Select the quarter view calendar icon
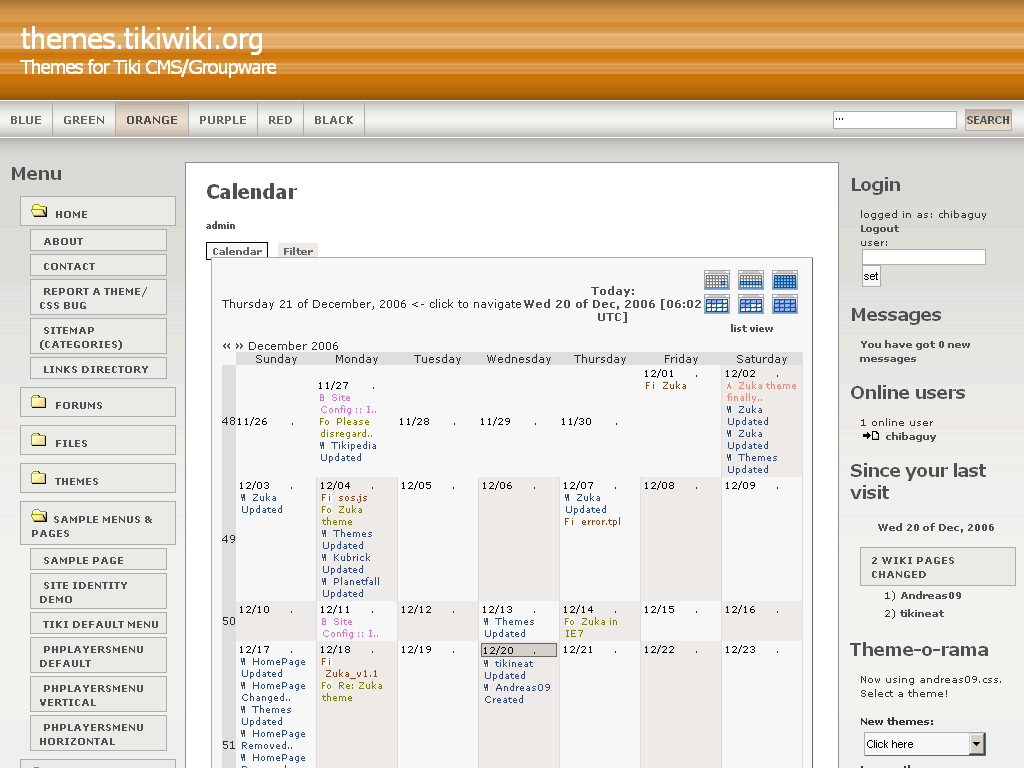 [716, 304]
